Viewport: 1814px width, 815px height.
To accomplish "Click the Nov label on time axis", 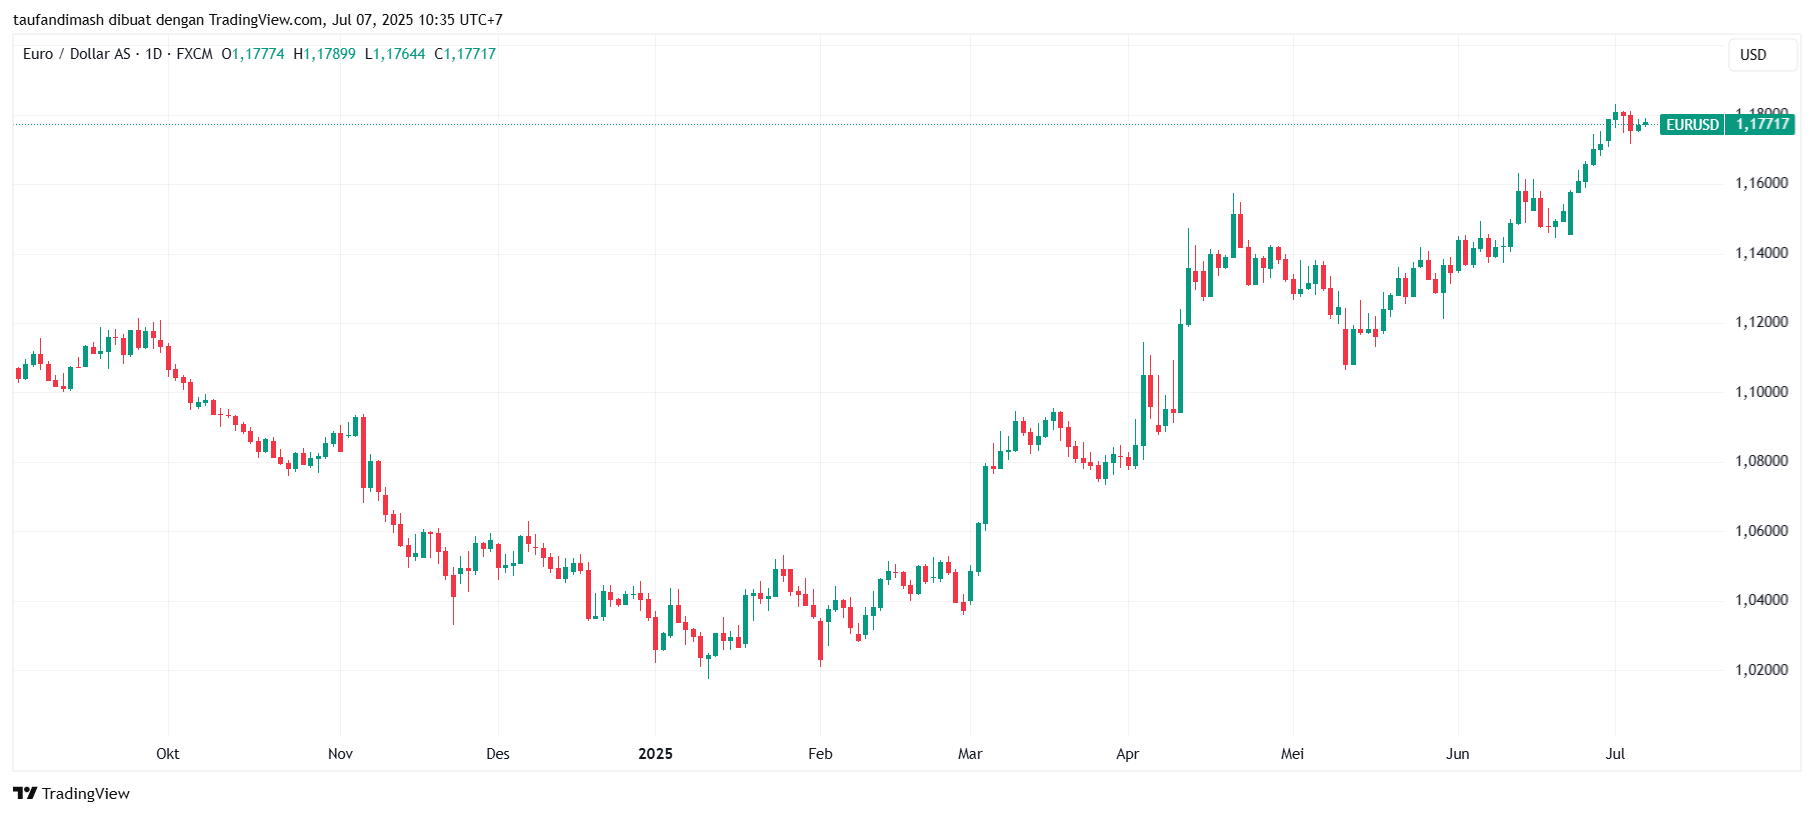I will (340, 754).
